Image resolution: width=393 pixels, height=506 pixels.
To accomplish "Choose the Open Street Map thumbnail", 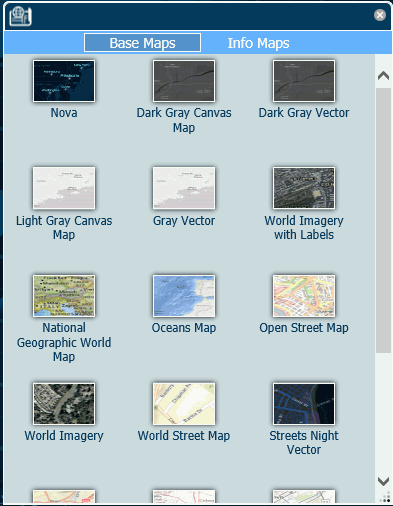I will coord(304,296).
